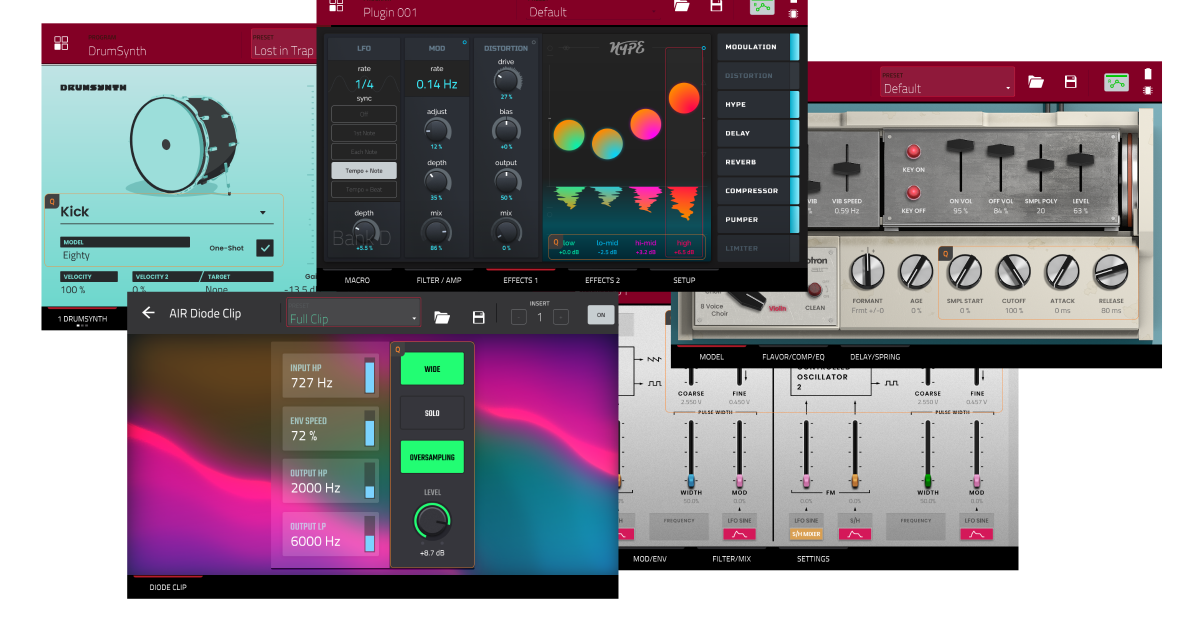This screenshot has height=628, width=1200.
Task: Switch to the DELAY/SPRING tab
Action: point(876,356)
